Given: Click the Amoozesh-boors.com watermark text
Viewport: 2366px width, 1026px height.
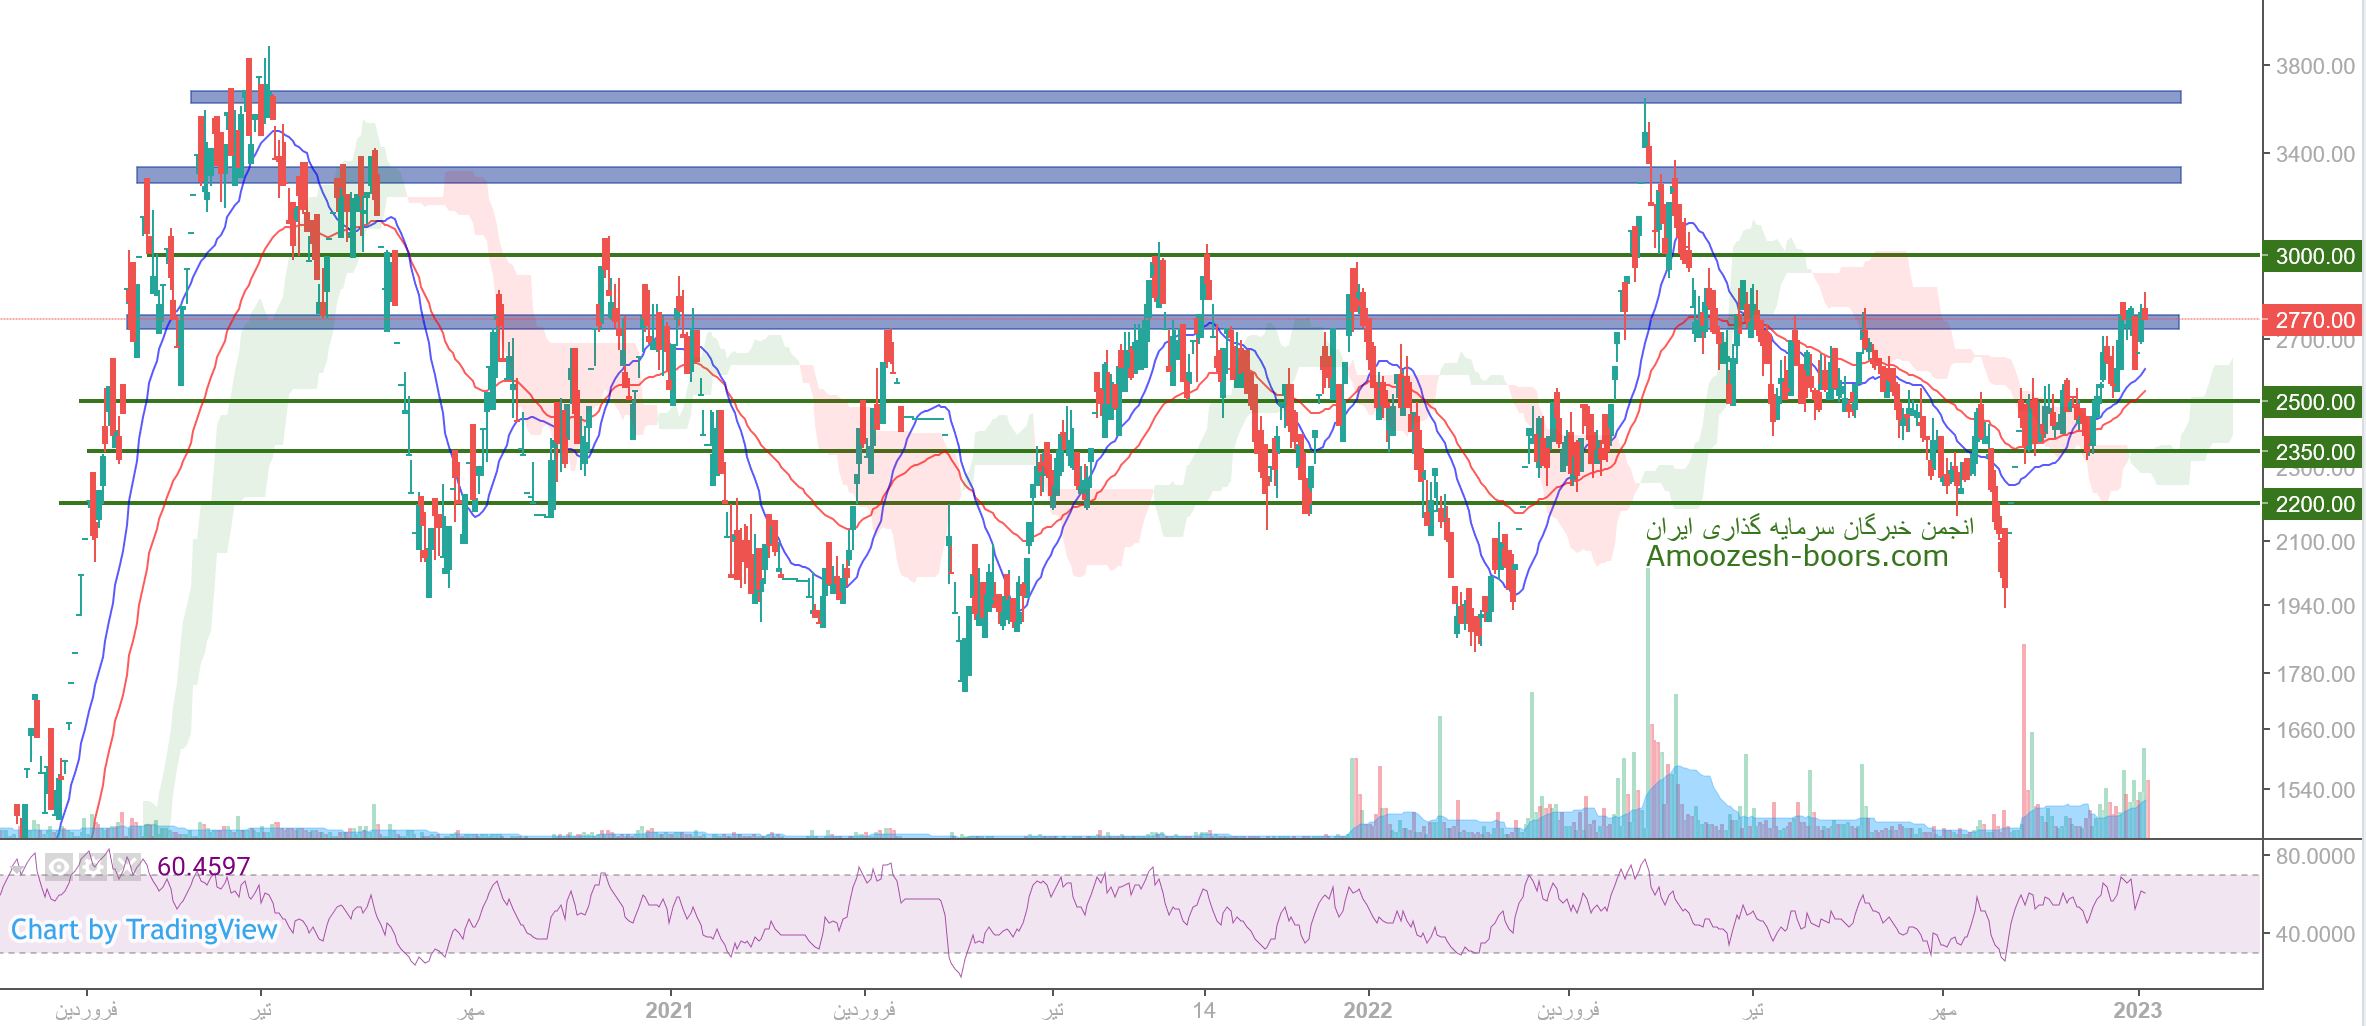Looking at the screenshot, I should (1797, 556).
